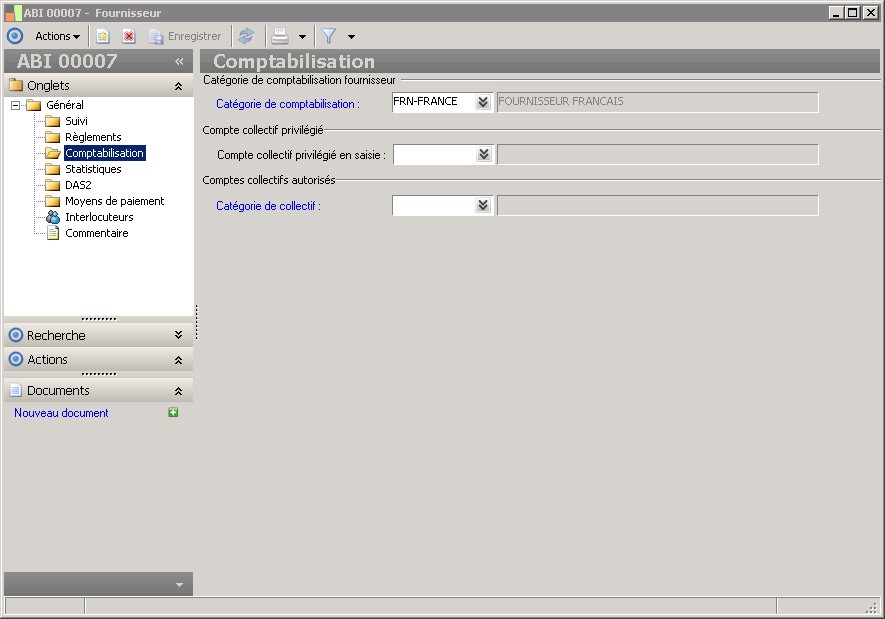Click the Suivi folder icon
This screenshot has height=619, width=885.
point(52,121)
